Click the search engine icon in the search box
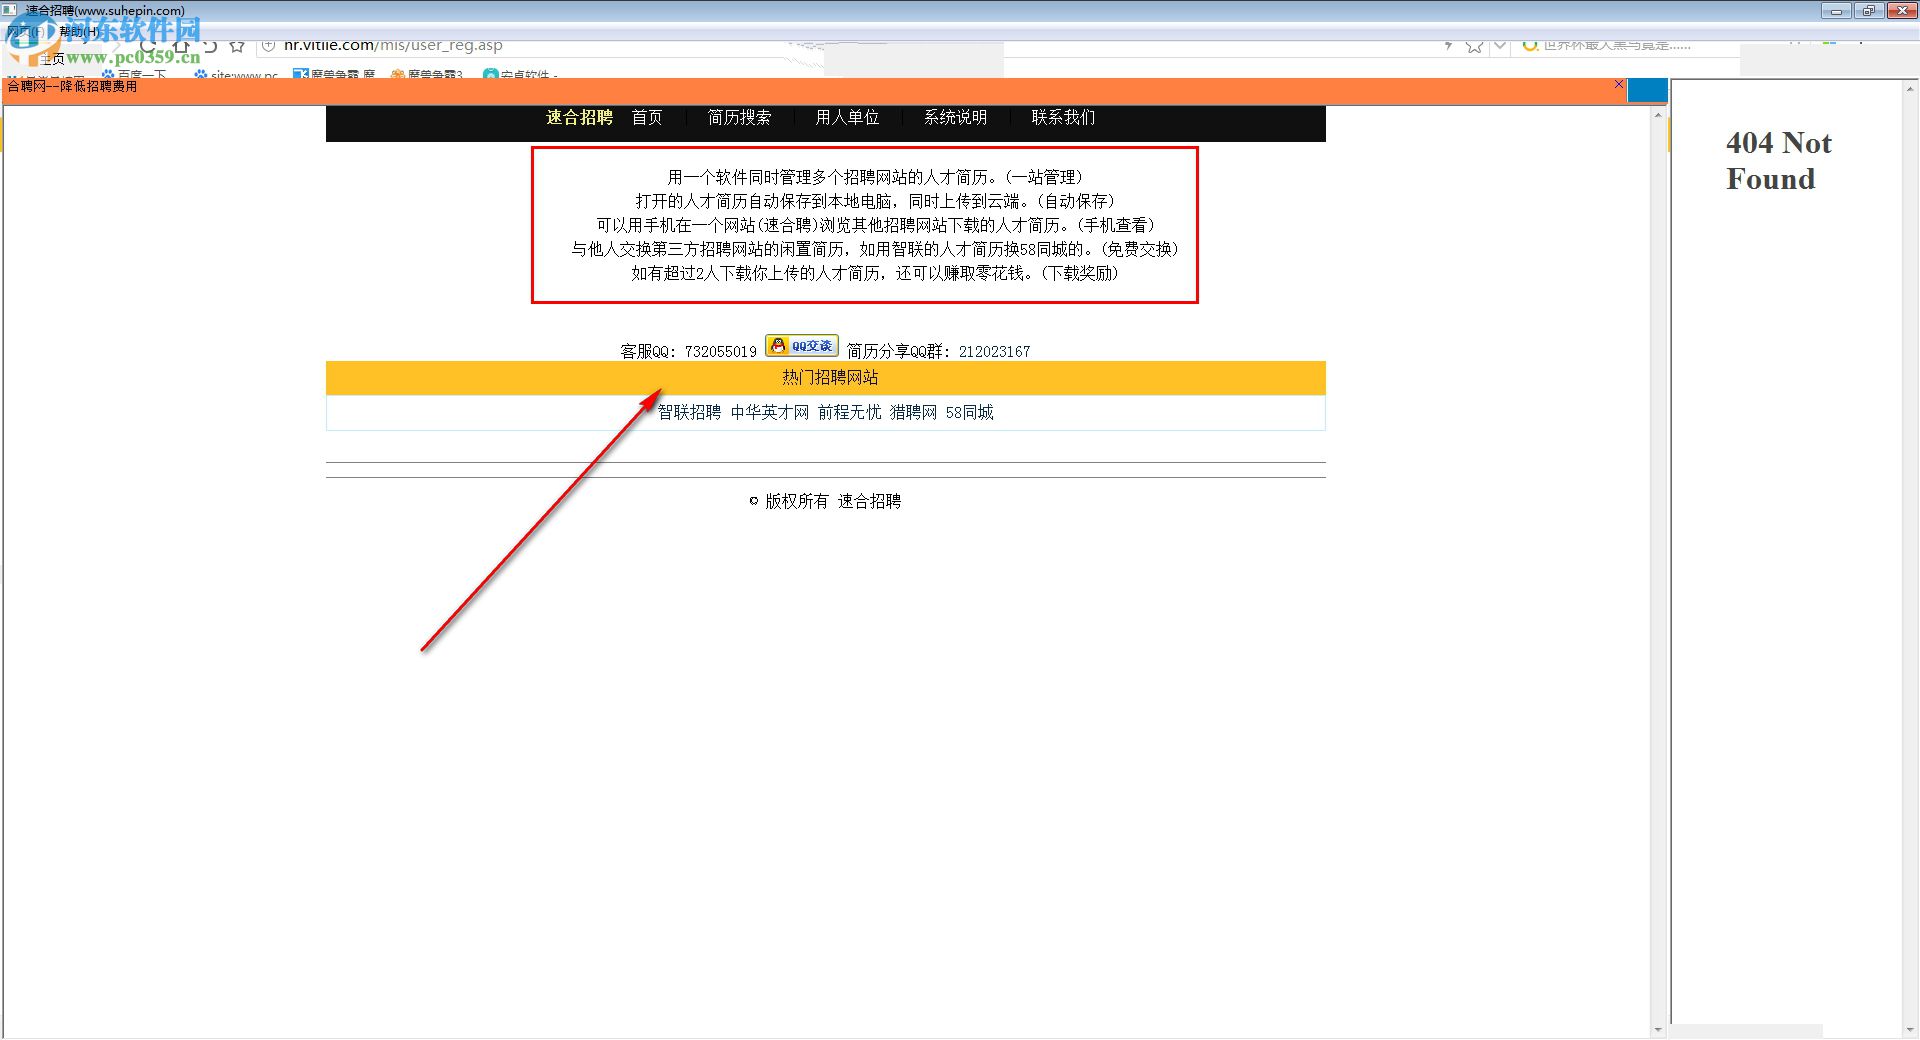Image resolution: width=1920 pixels, height=1040 pixels. [1530, 45]
